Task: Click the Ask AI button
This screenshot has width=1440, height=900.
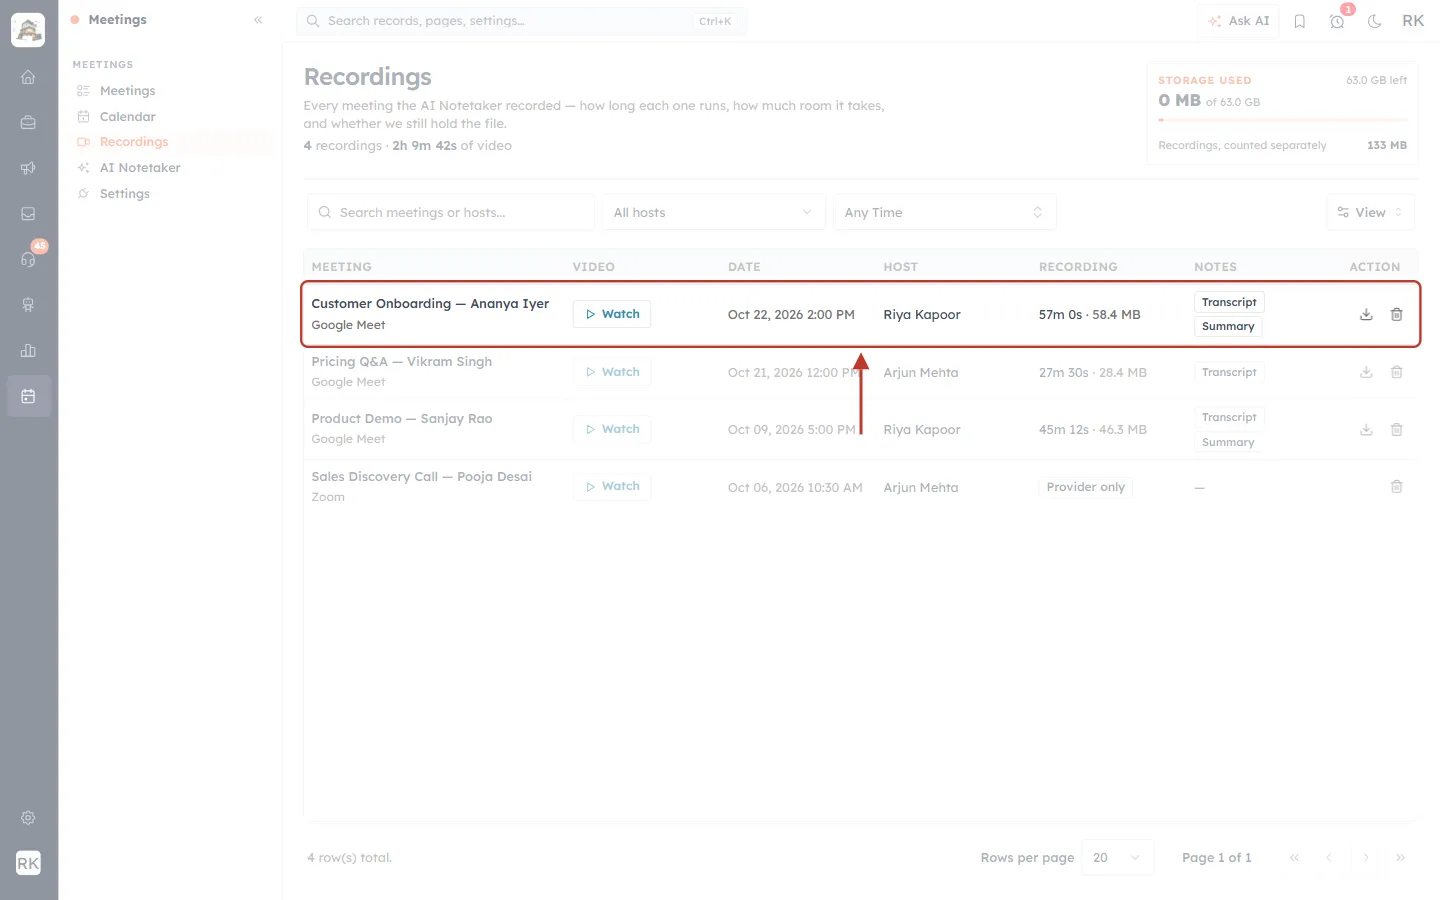Action: coord(1238,21)
